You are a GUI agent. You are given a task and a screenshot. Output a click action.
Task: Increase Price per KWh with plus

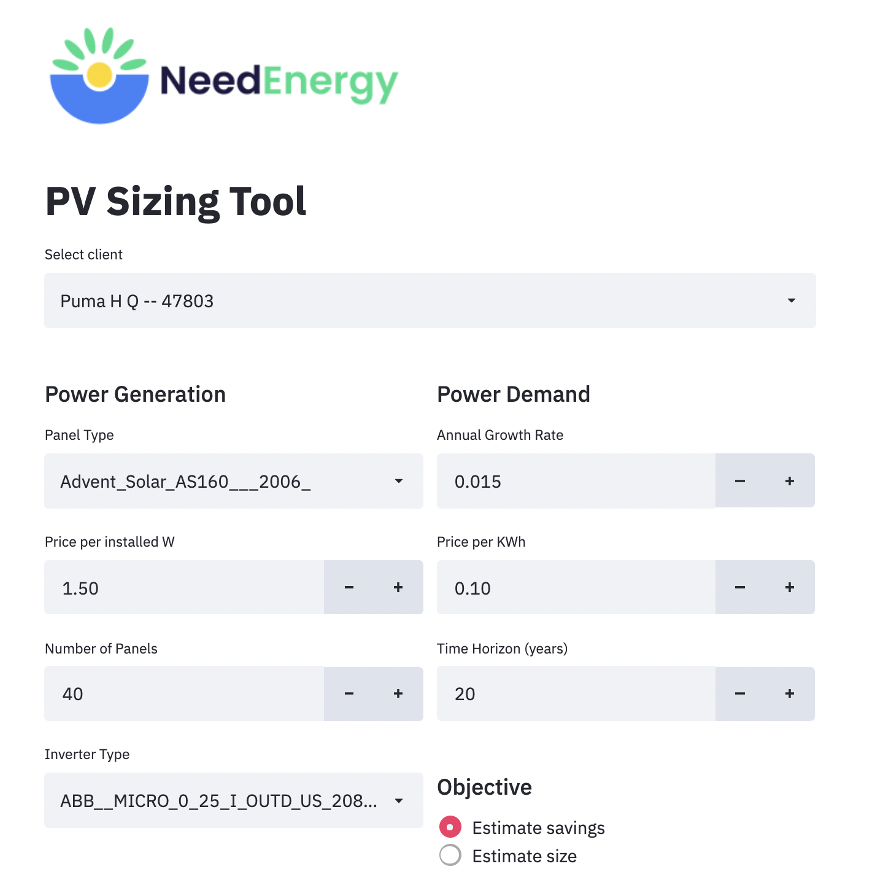[x=789, y=587]
